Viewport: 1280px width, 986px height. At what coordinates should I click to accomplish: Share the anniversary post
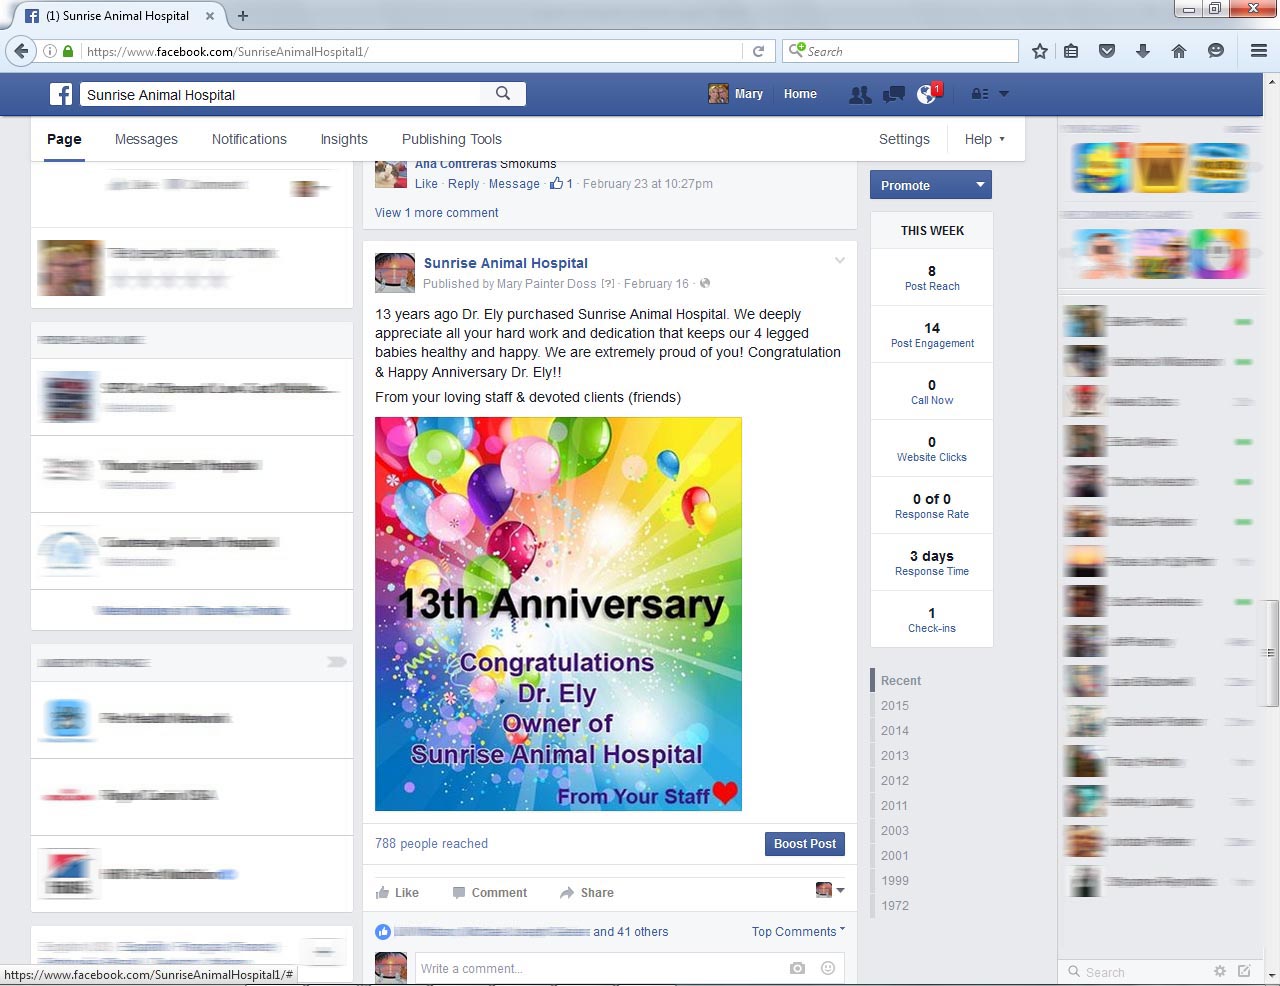pyautogui.click(x=587, y=893)
